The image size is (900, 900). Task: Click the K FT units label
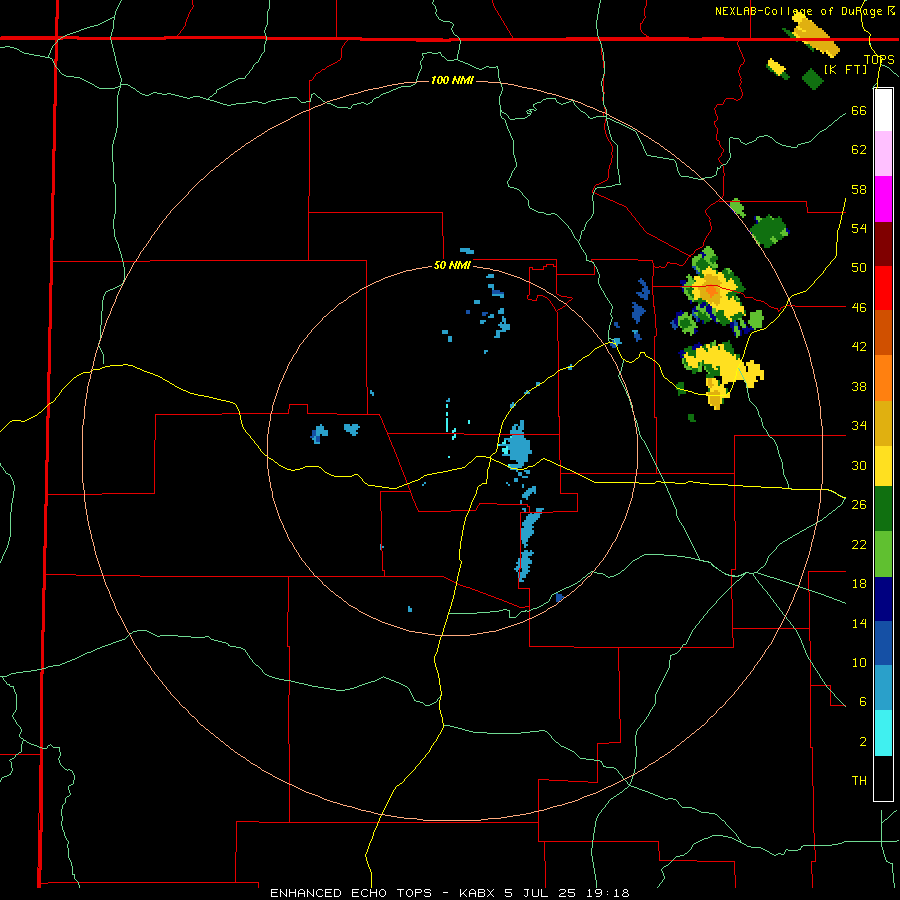(846, 69)
